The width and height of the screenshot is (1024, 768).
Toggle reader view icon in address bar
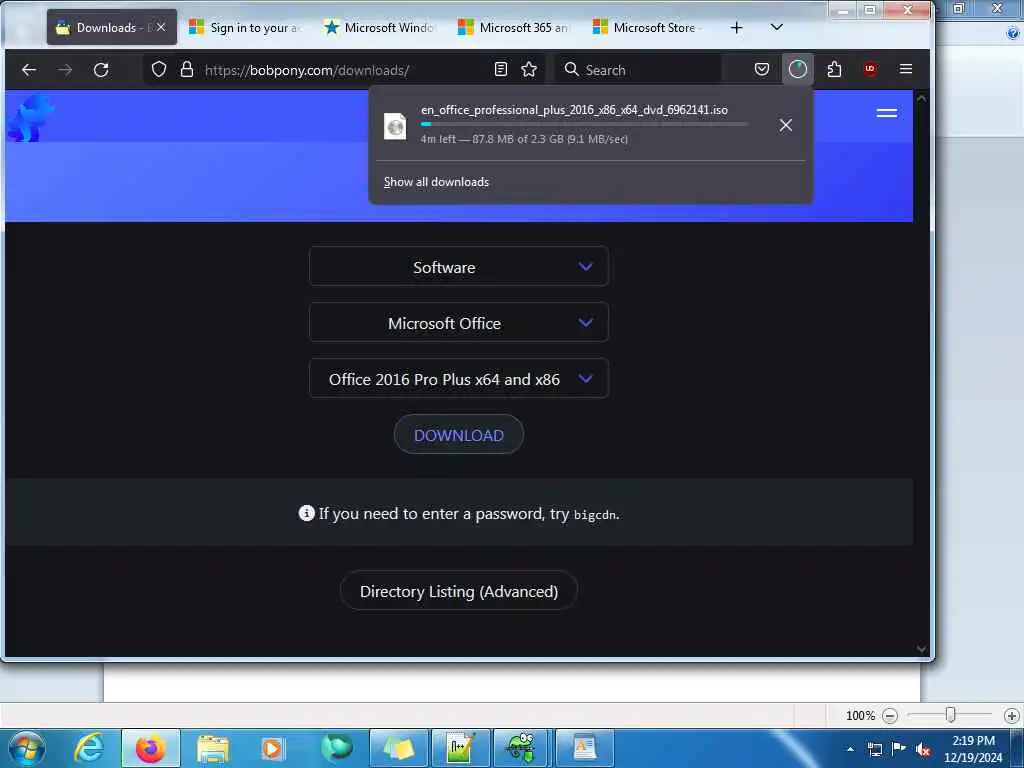501,69
